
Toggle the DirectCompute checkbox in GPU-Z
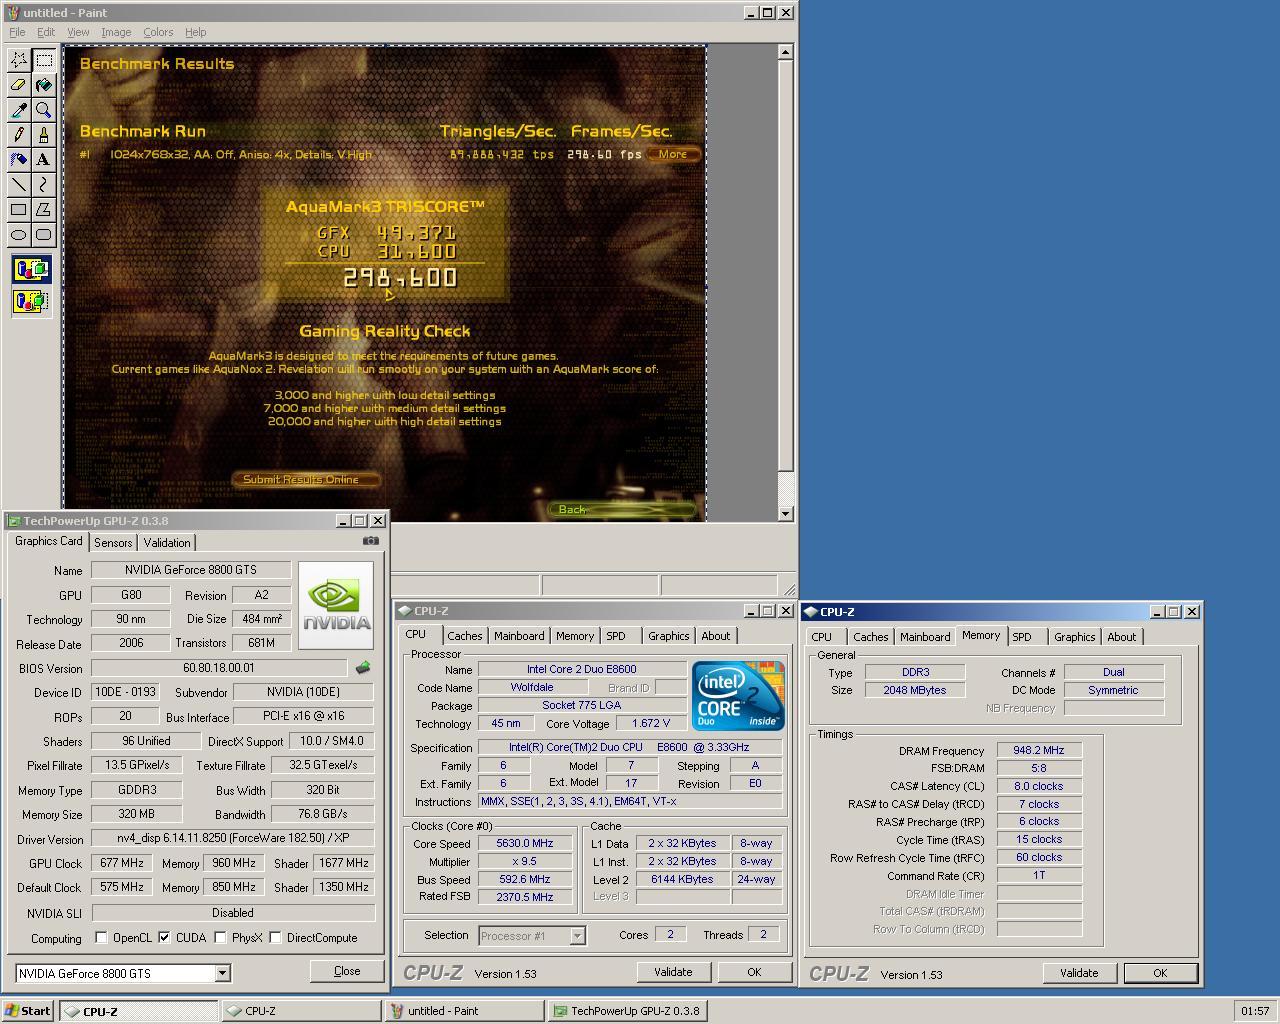(275, 938)
